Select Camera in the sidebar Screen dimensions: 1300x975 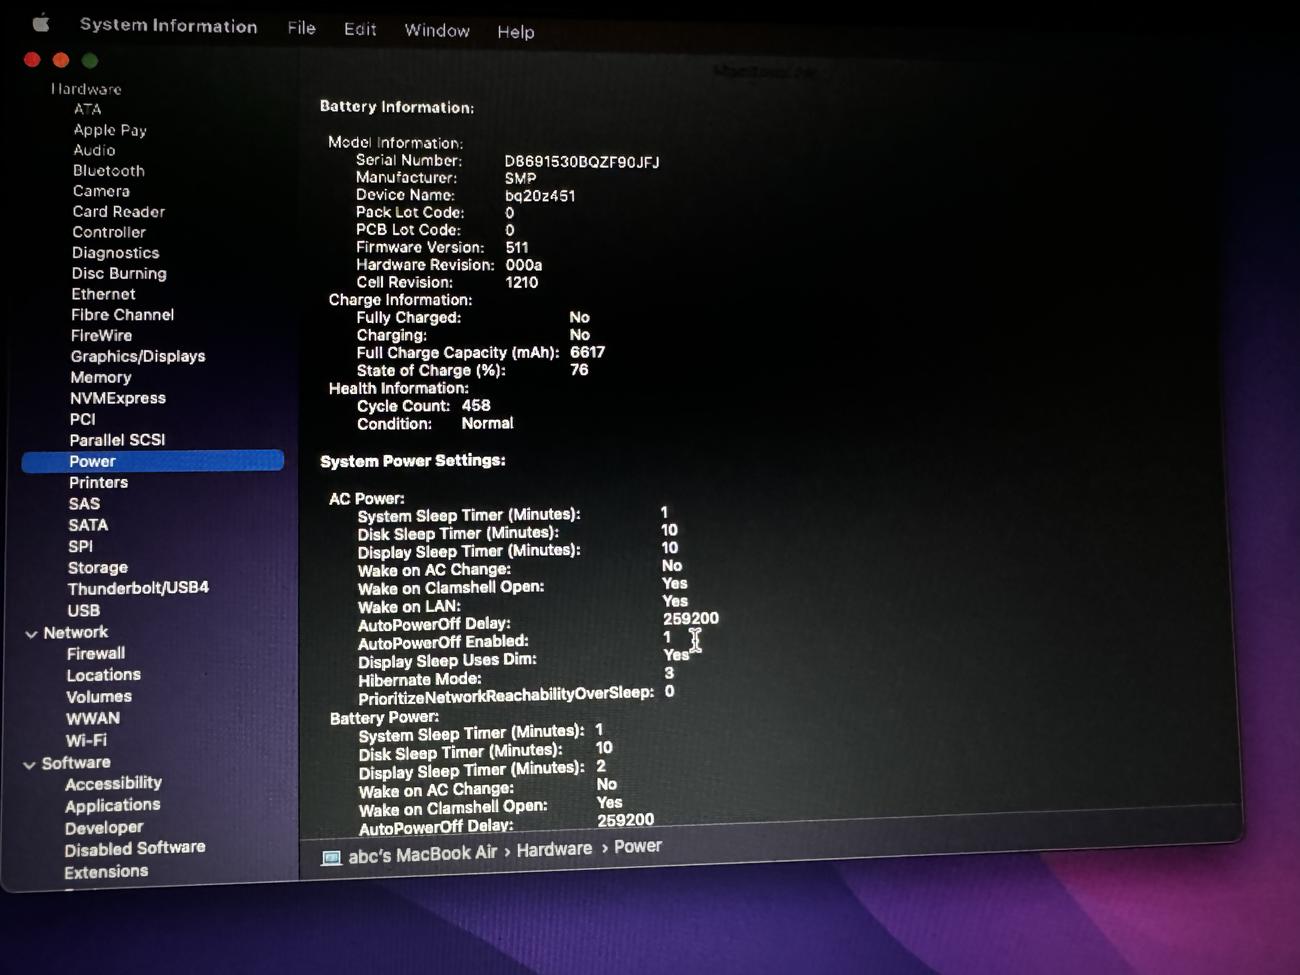pyautogui.click(x=101, y=191)
